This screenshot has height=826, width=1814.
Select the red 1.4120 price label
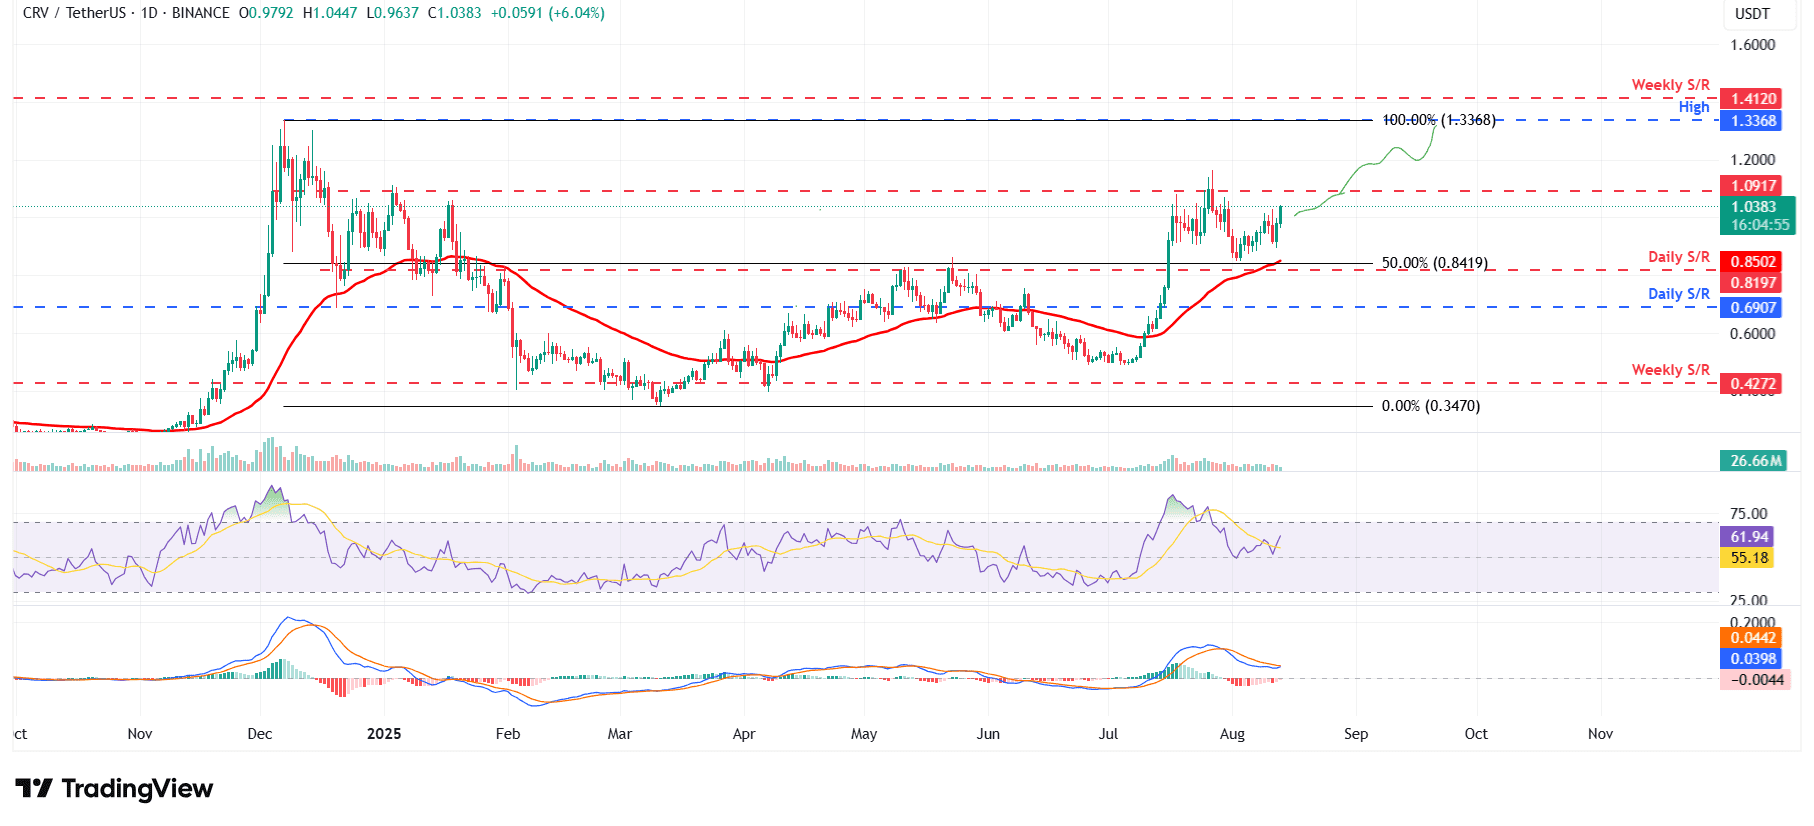tap(1754, 99)
